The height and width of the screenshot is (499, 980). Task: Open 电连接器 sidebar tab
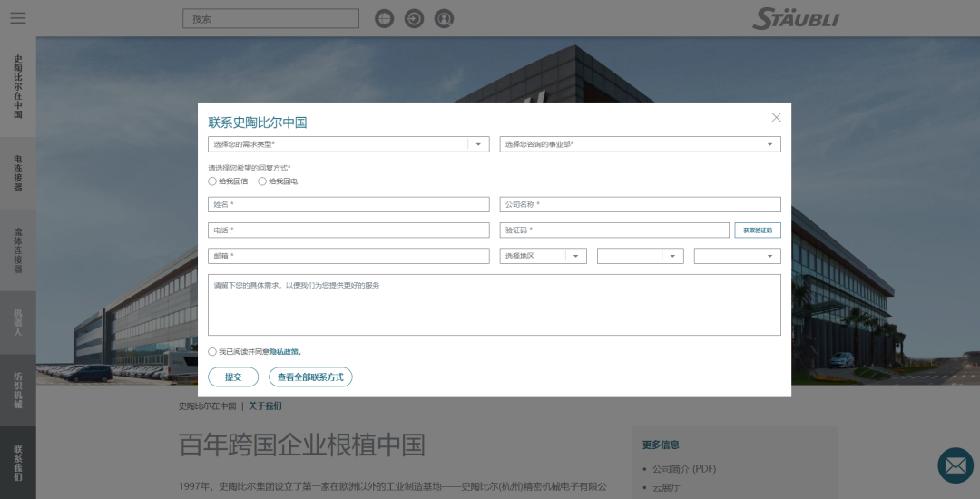(x=18, y=173)
